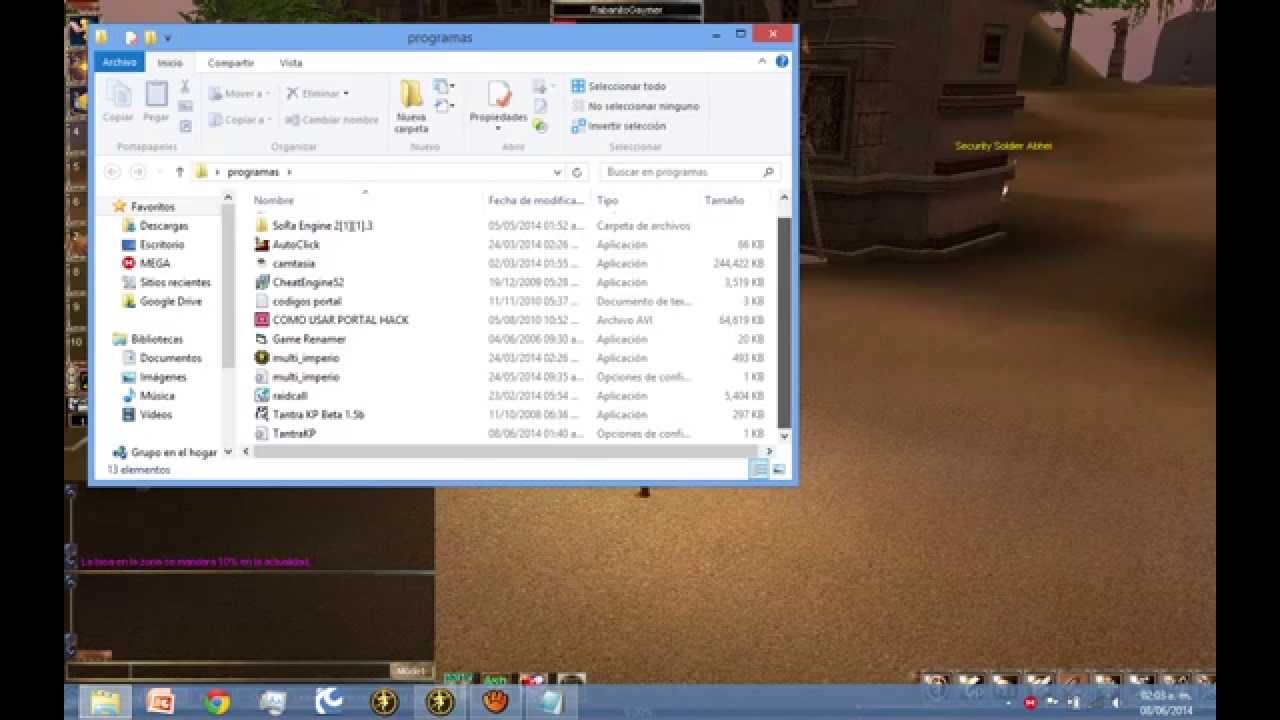Open Imágenes library in the sidebar

point(162,377)
